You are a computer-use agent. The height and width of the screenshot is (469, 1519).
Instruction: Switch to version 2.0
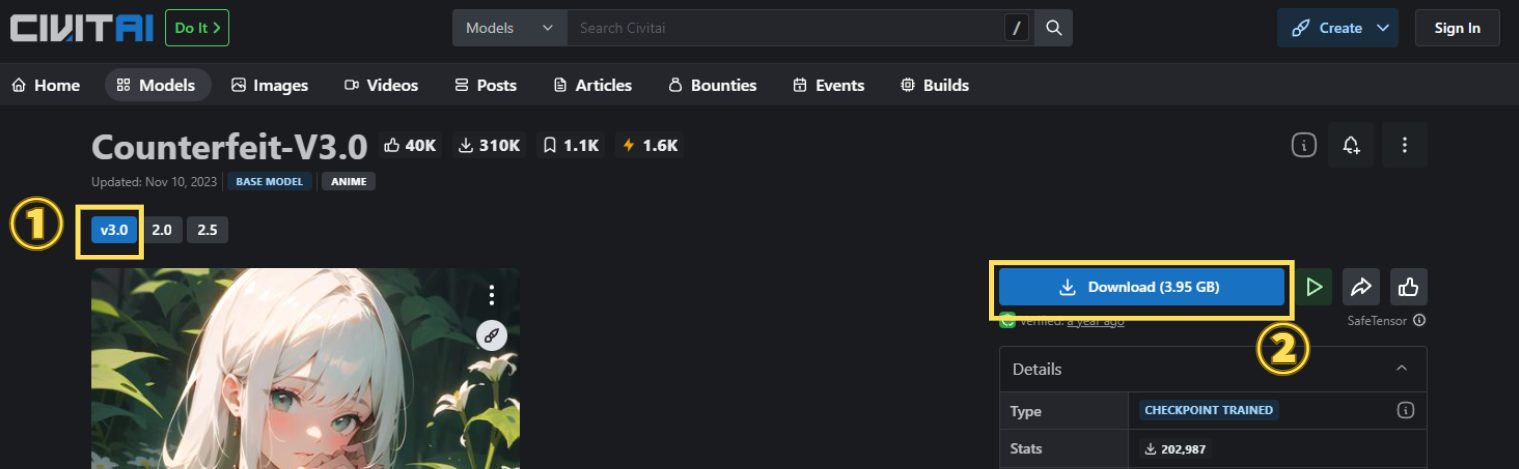tap(161, 230)
